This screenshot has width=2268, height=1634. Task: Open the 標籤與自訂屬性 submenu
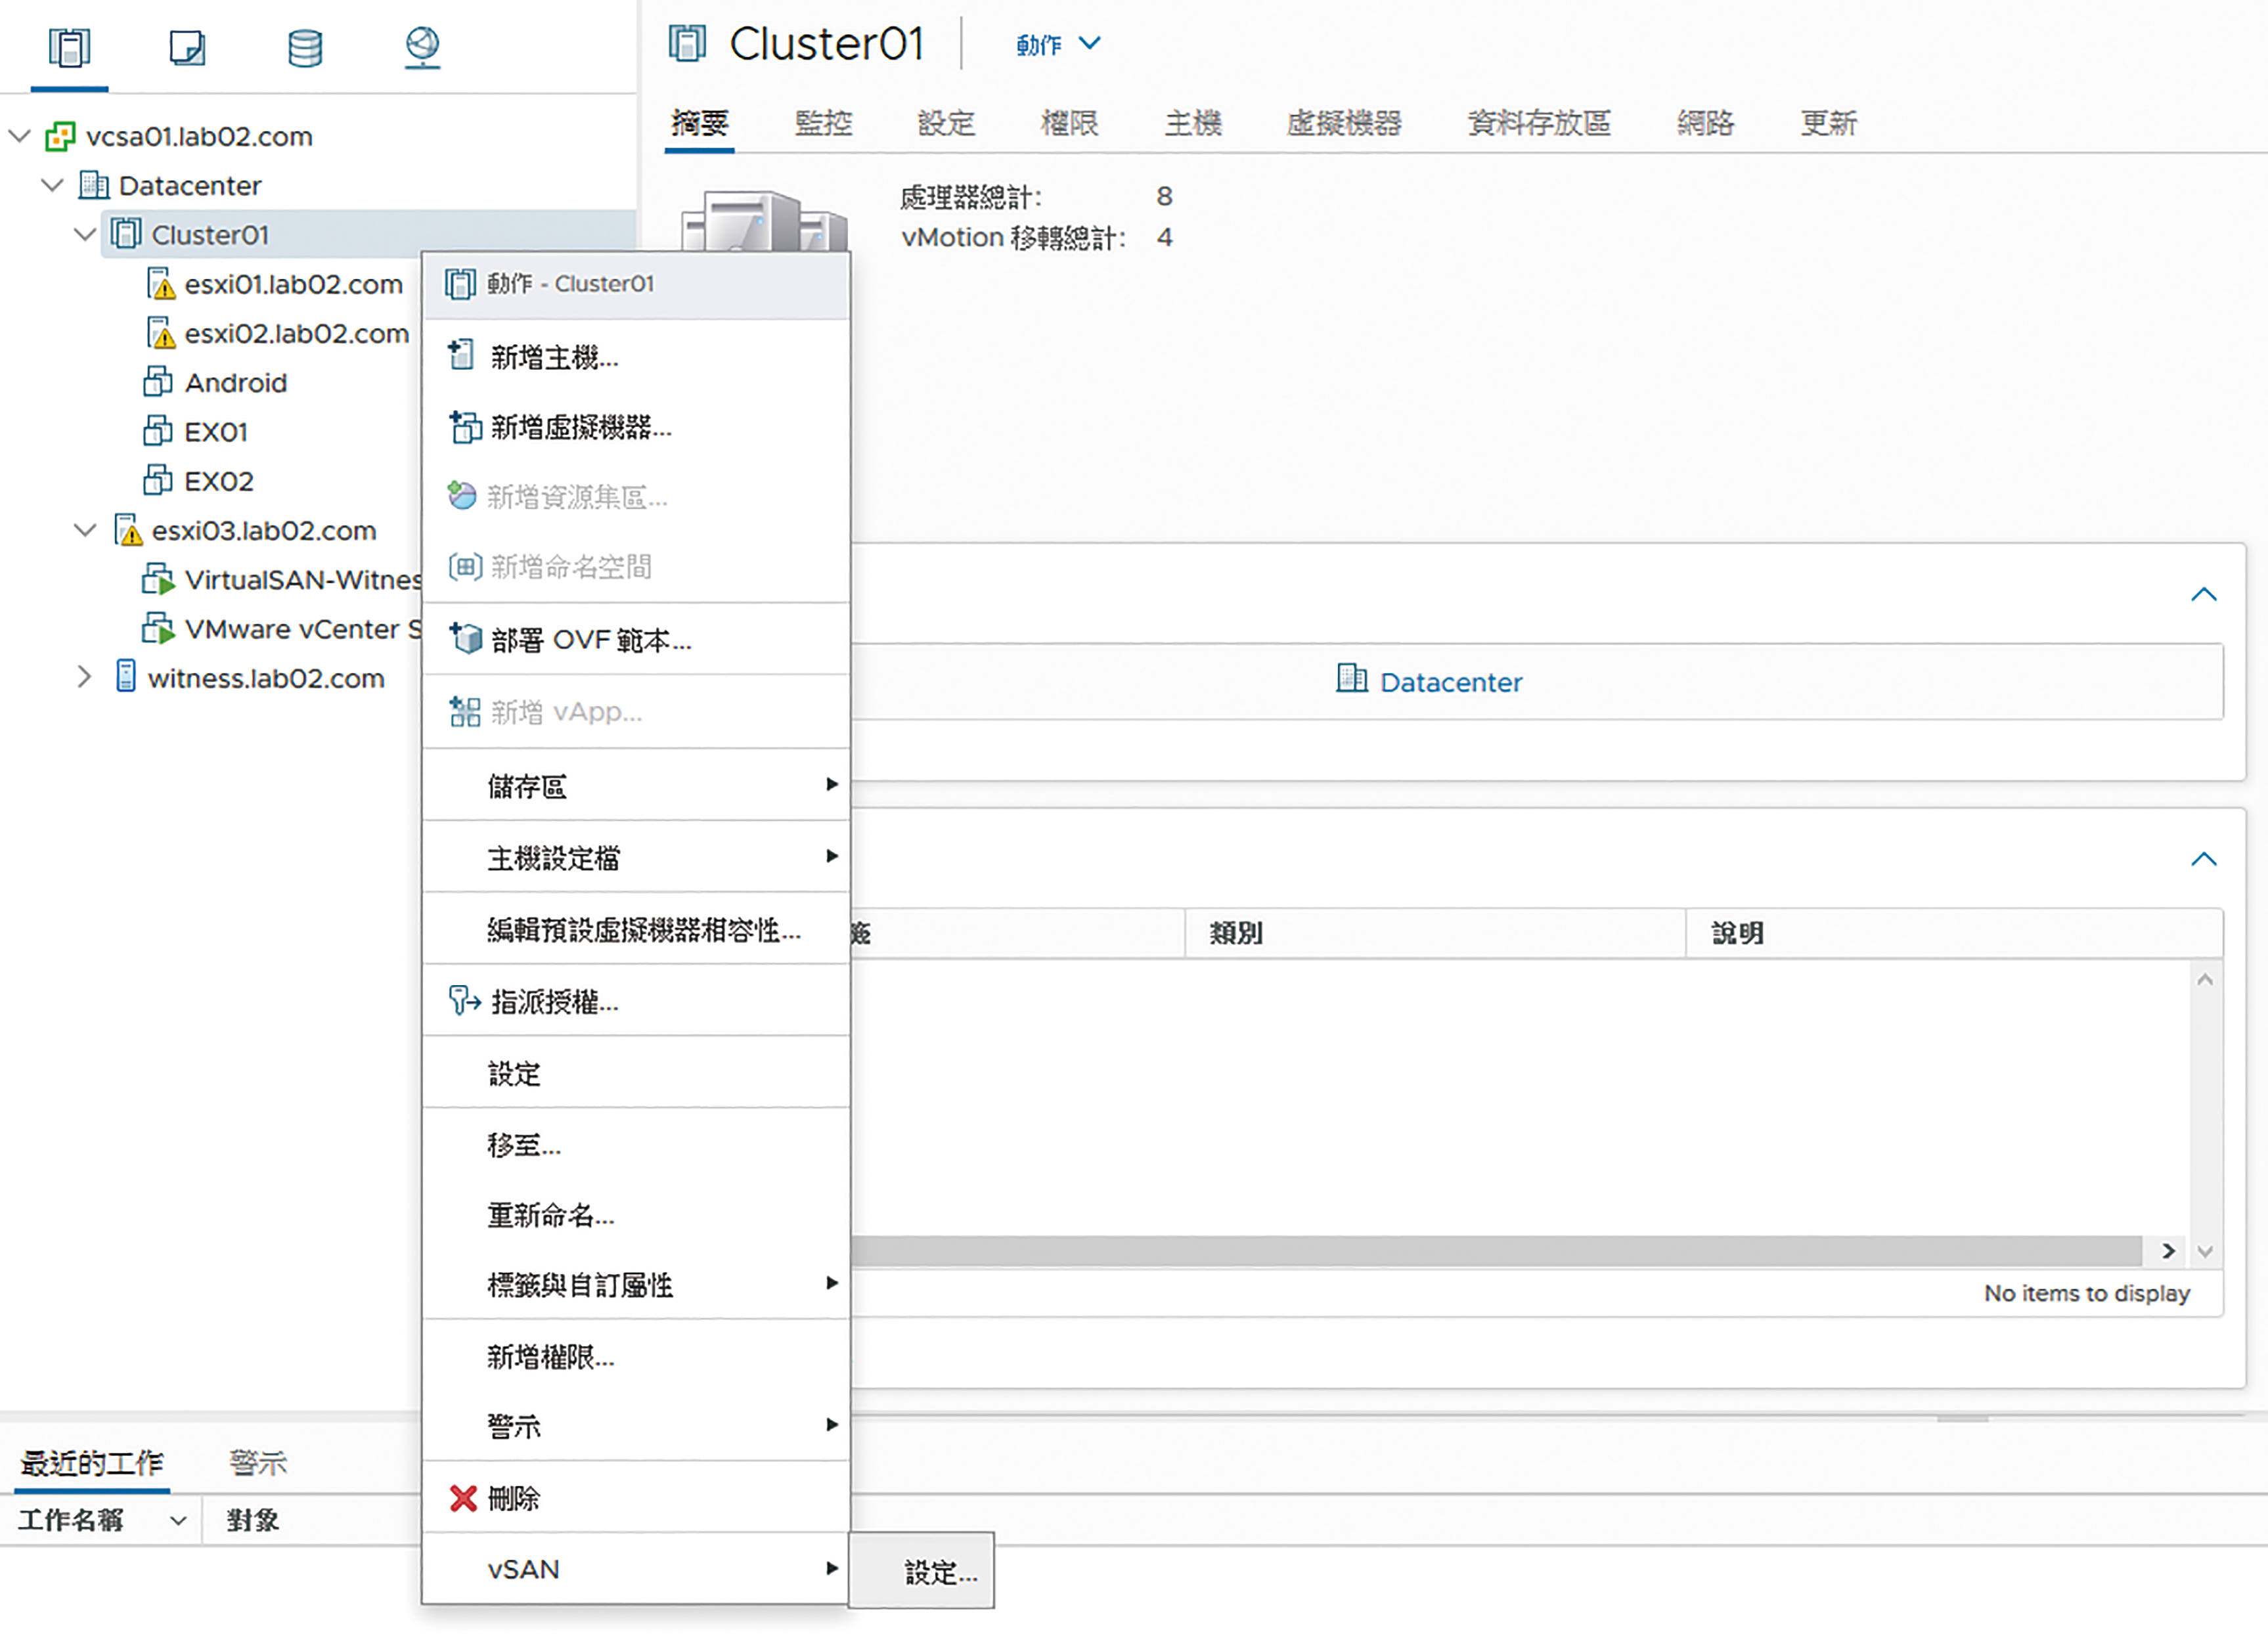tap(636, 1285)
